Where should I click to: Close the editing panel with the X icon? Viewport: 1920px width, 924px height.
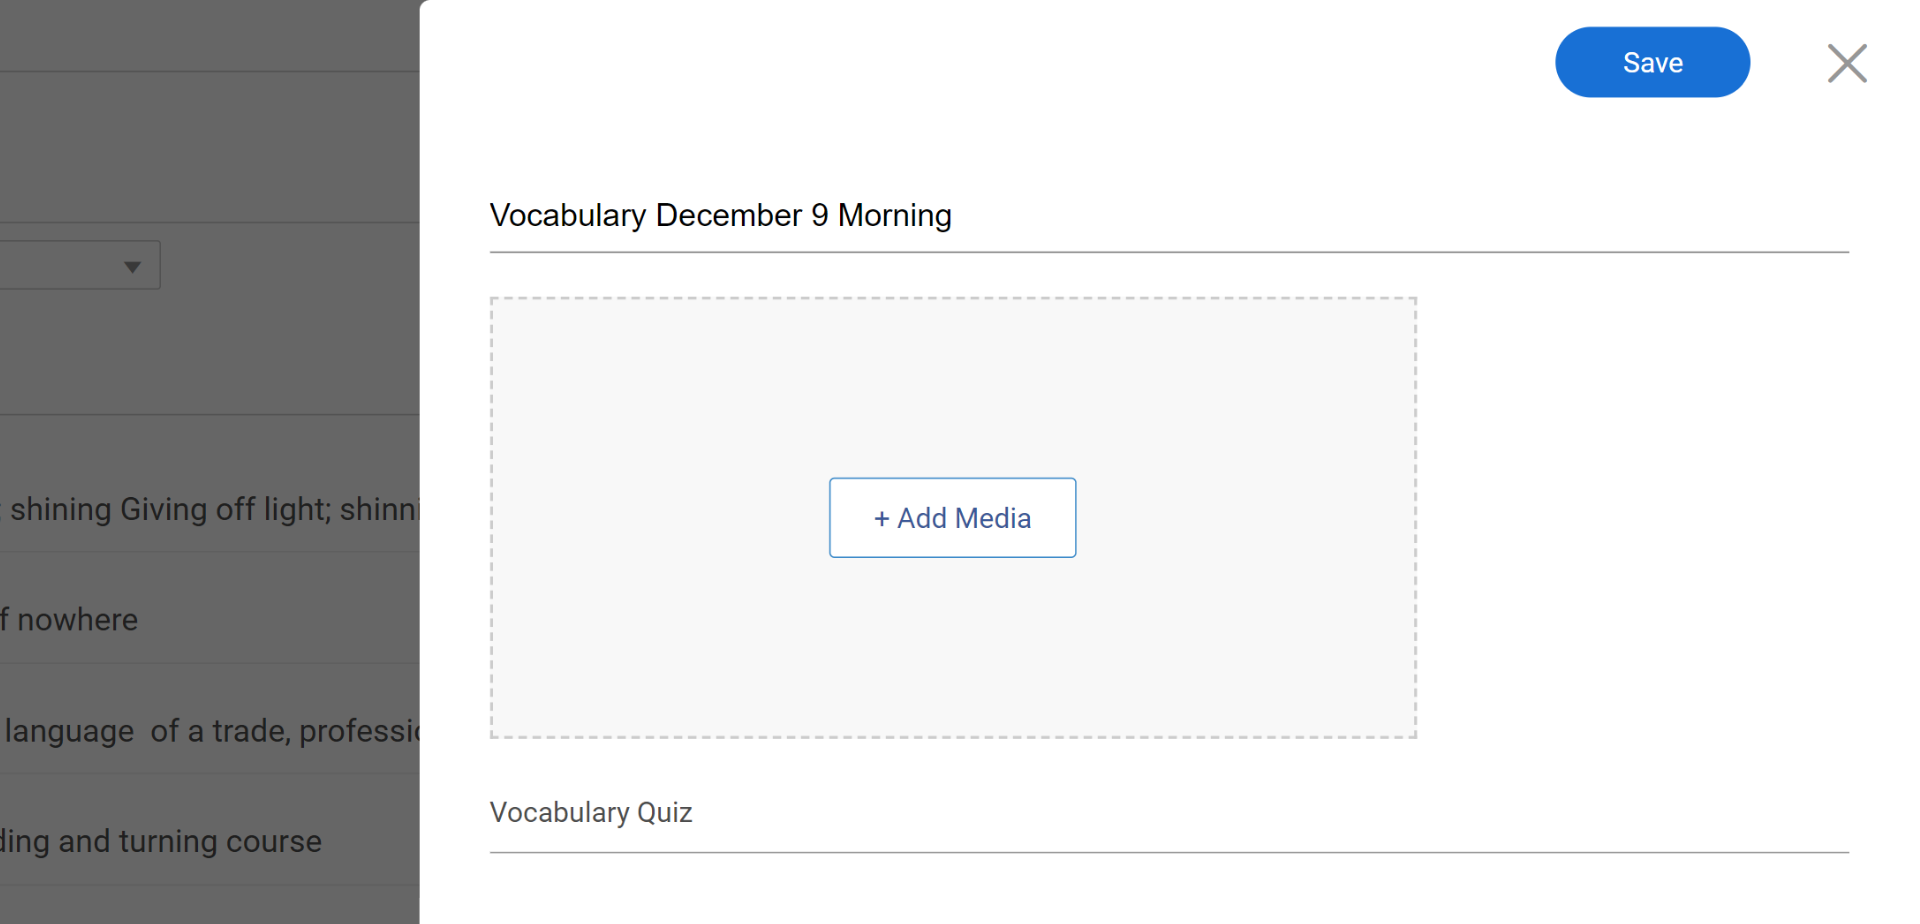tap(1846, 63)
